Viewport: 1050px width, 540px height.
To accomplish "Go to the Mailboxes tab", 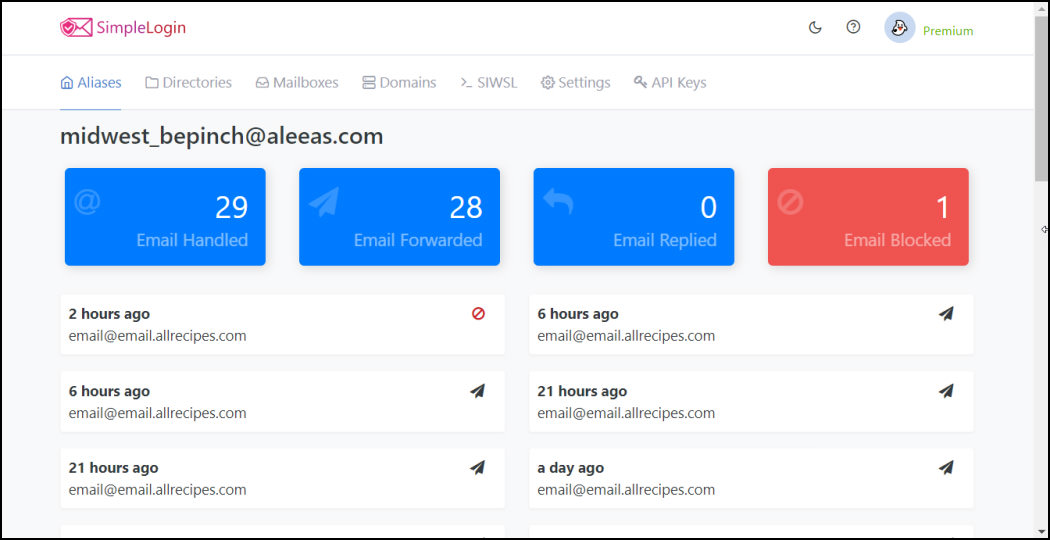I will pyautogui.click(x=297, y=82).
